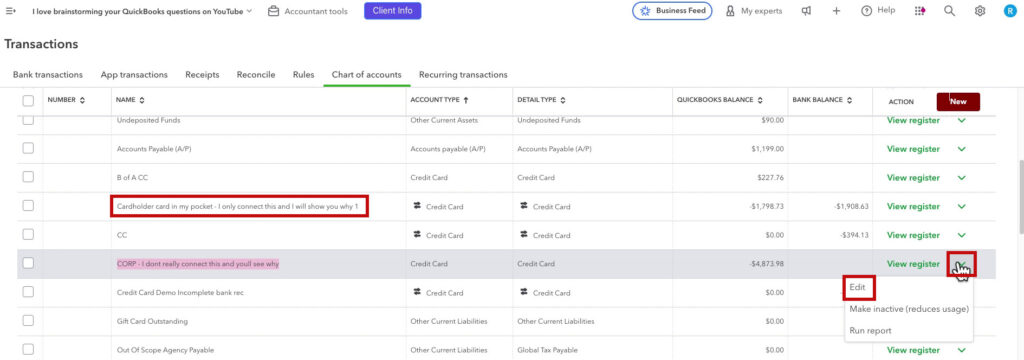Image resolution: width=1024 pixels, height=360 pixels.
Task: Click the -$1,908.63 bank balance
Action: pyautogui.click(x=851, y=206)
